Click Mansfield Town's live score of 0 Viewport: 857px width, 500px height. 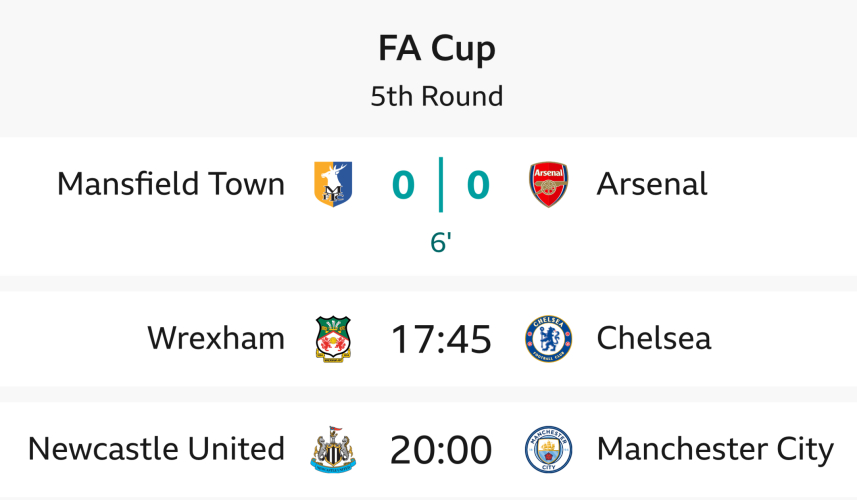pyautogui.click(x=402, y=185)
